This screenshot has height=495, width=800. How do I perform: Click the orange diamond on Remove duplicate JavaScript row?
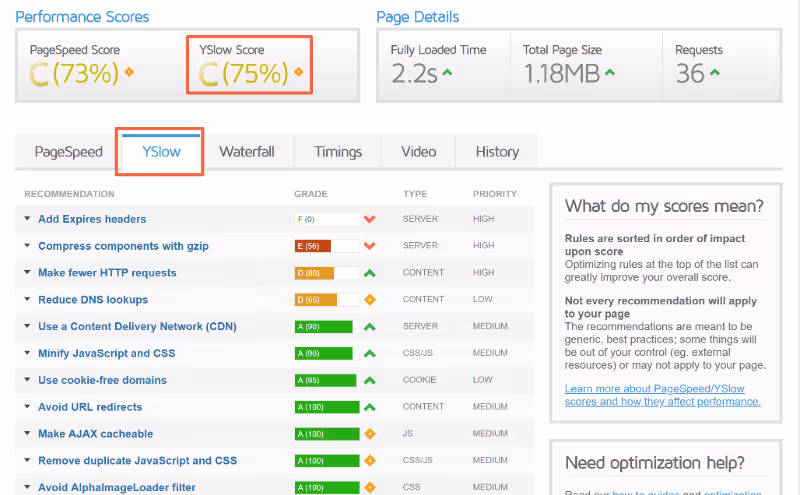point(370,460)
